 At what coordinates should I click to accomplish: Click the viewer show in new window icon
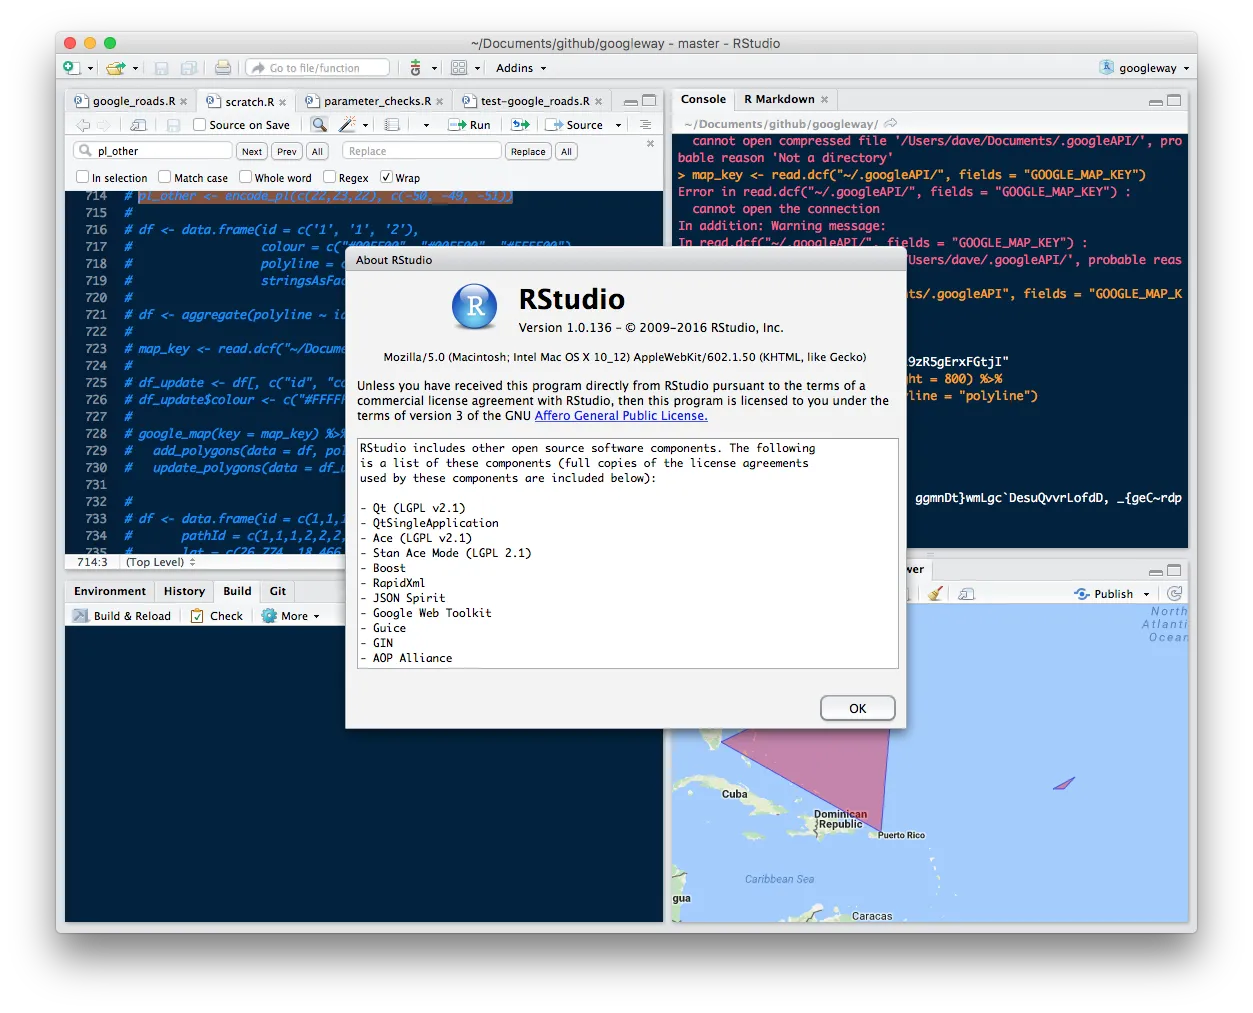click(966, 593)
